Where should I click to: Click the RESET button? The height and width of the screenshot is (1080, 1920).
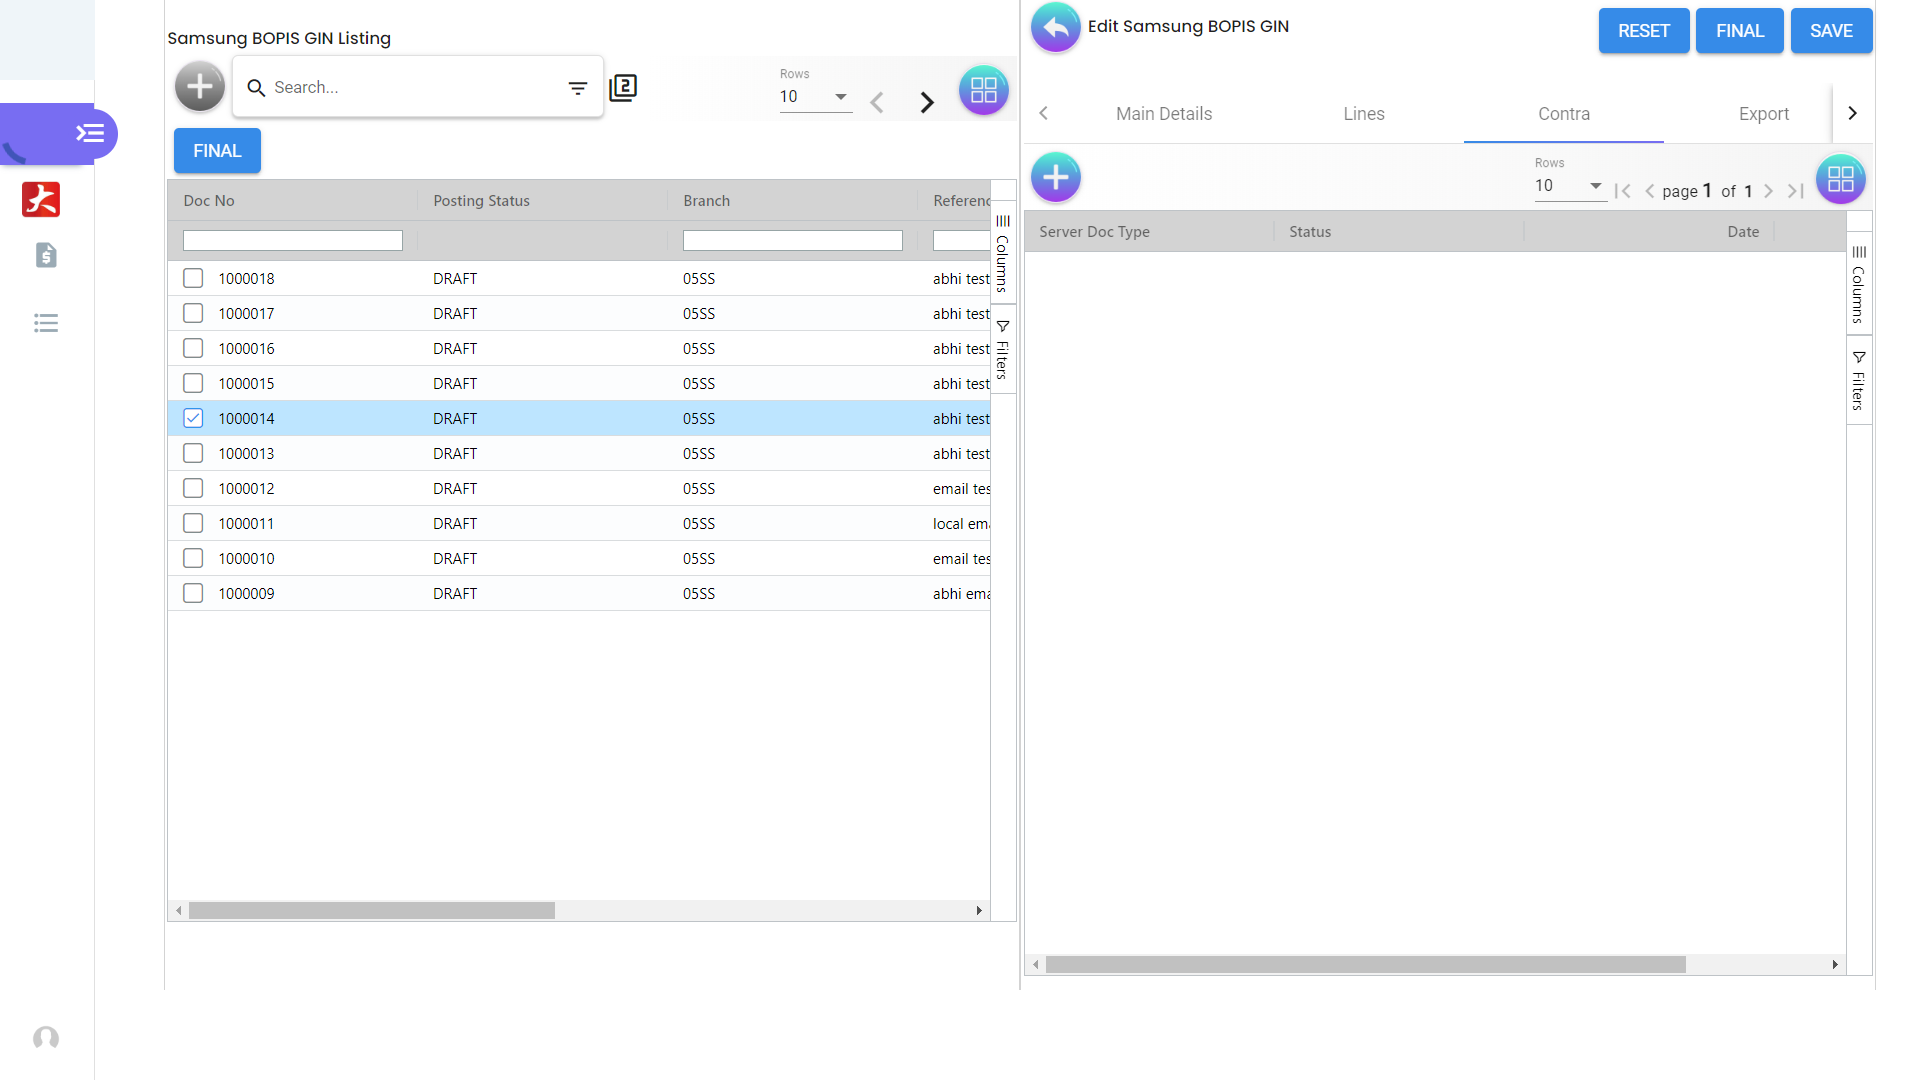tap(1643, 31)
